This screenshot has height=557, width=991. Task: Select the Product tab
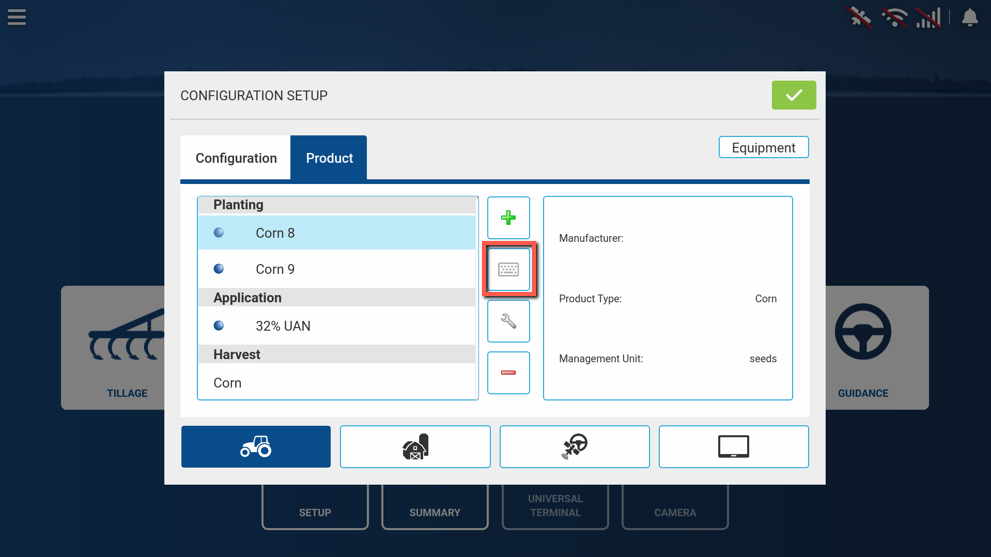(329, 158)
